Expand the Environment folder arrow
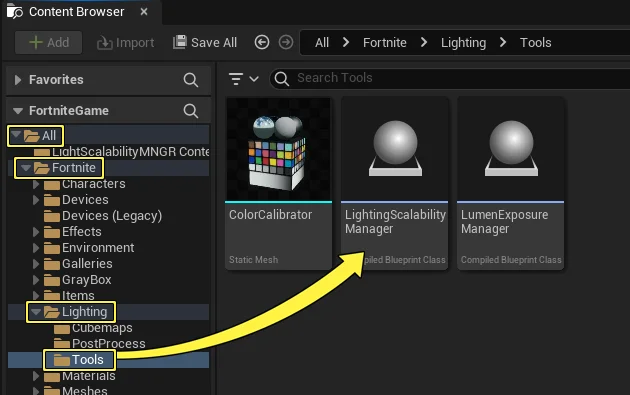The image size is (630, 395). (36, 248)
